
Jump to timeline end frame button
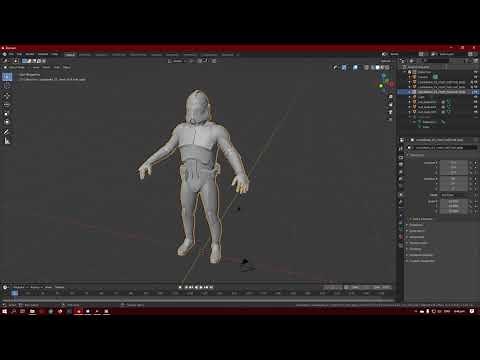coord(211,287)
